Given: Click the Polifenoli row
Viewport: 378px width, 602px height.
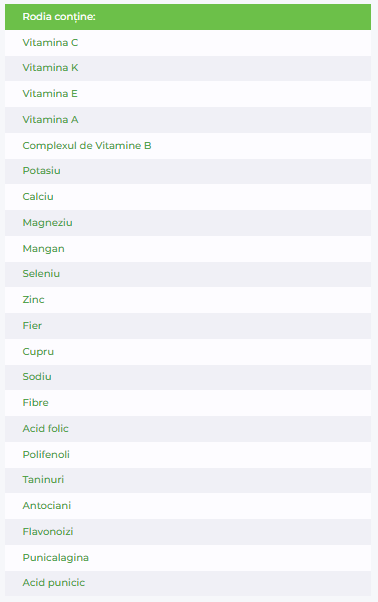Looking at the screenshot, I should pos(188,455).
